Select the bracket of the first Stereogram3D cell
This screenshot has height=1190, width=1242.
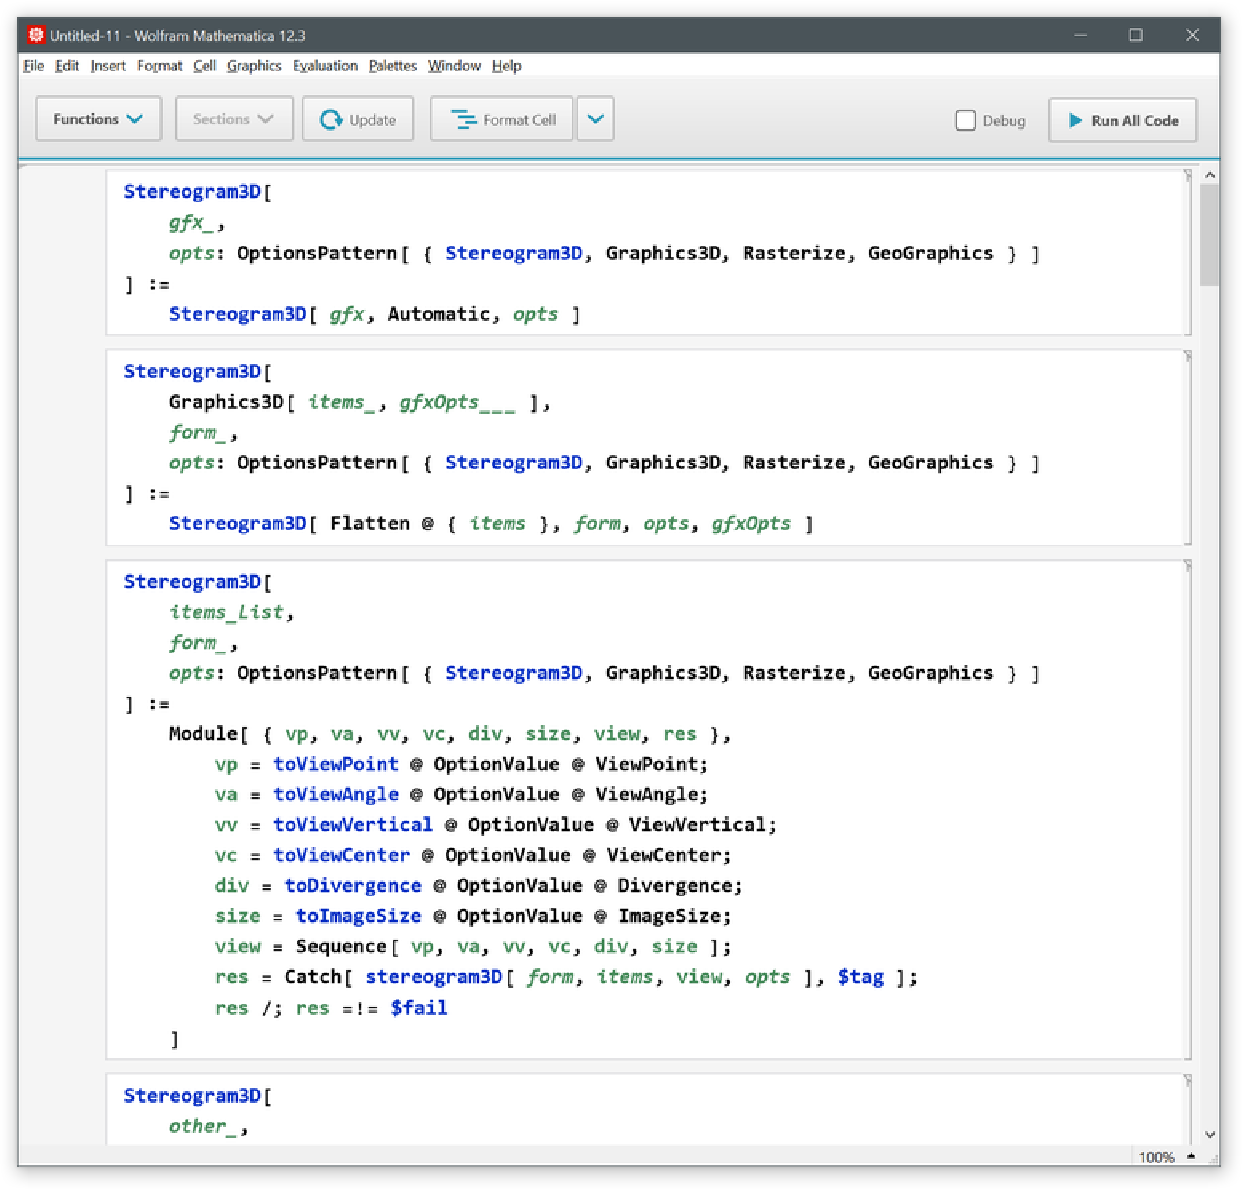[x=1188, y=252]
